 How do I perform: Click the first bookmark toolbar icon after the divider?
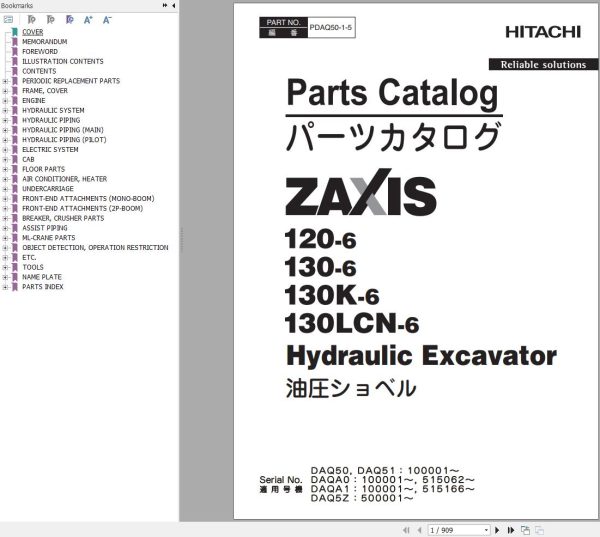coord(31,20)
